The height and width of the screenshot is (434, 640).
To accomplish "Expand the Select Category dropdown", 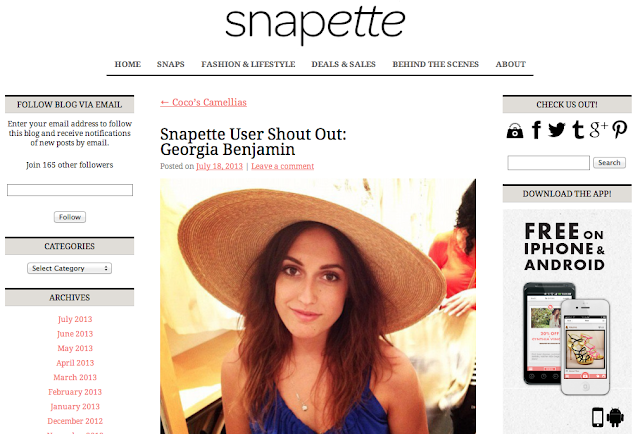I will click(x=69, y=268).
